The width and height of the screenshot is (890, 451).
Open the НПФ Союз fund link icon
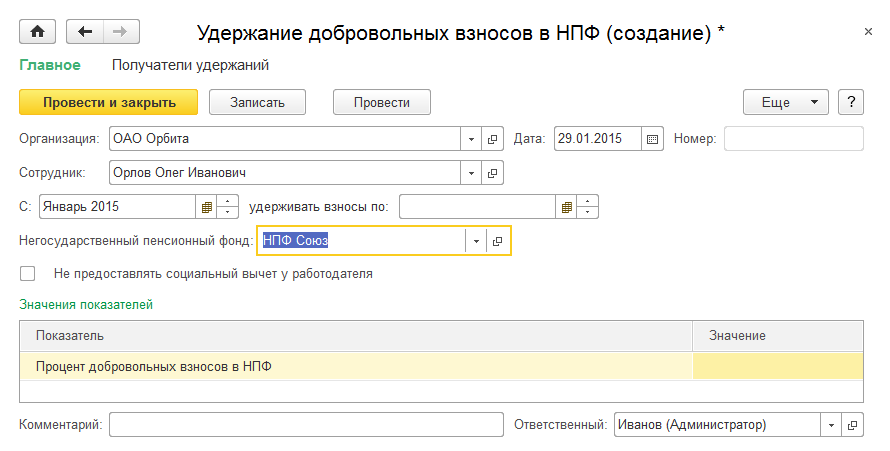click(499, 241)
